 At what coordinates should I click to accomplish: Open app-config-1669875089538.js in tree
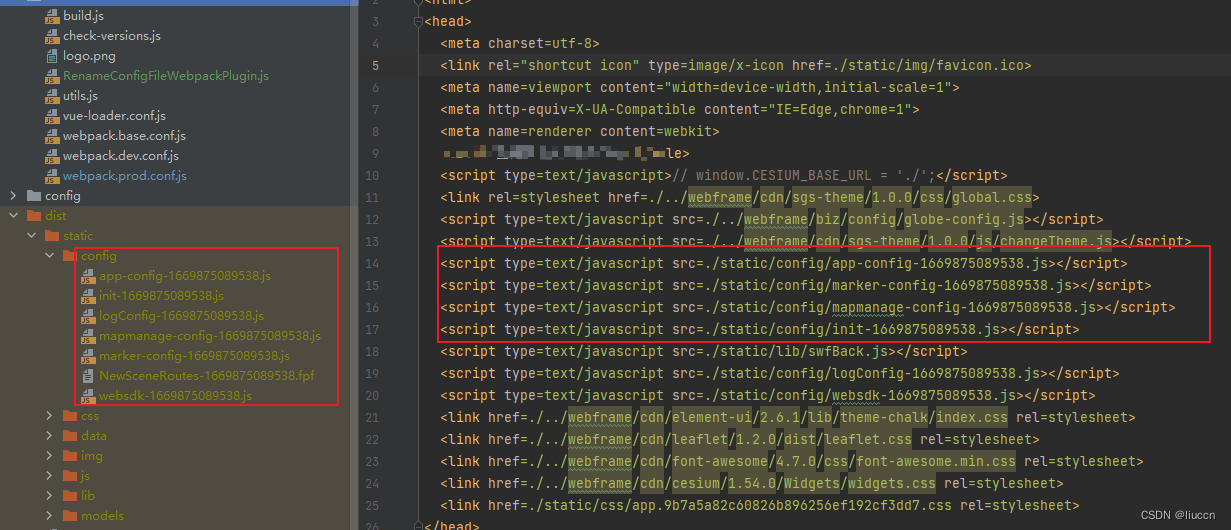pyautogui.click(x=185, y=276)
